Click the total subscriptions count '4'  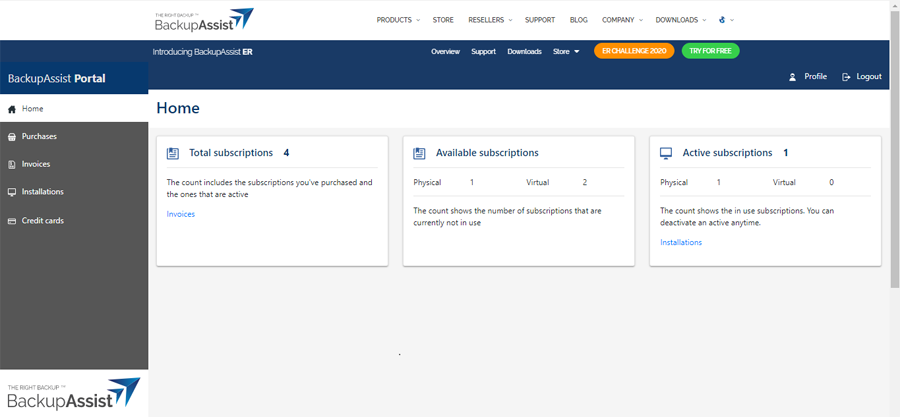coord(286,153)
